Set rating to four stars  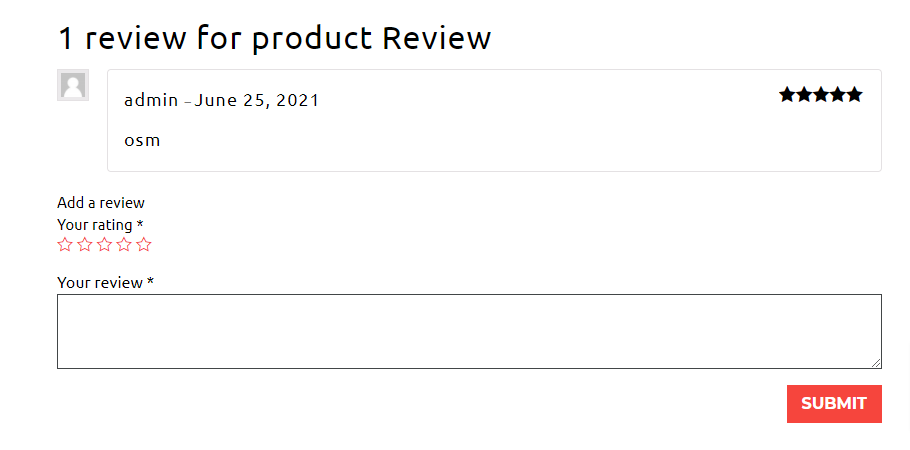pos(124,244)
